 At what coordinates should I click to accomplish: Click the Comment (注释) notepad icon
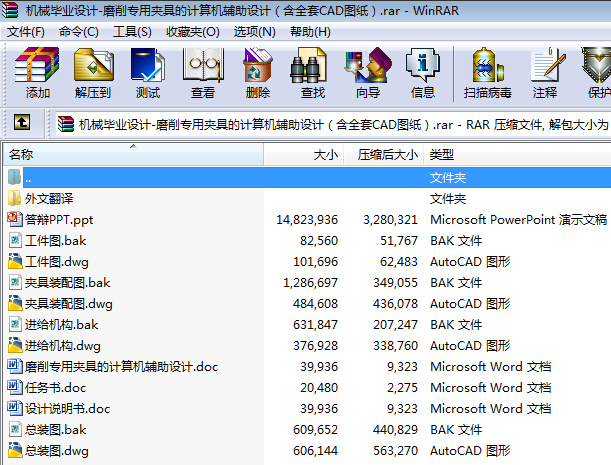[548, 65]
